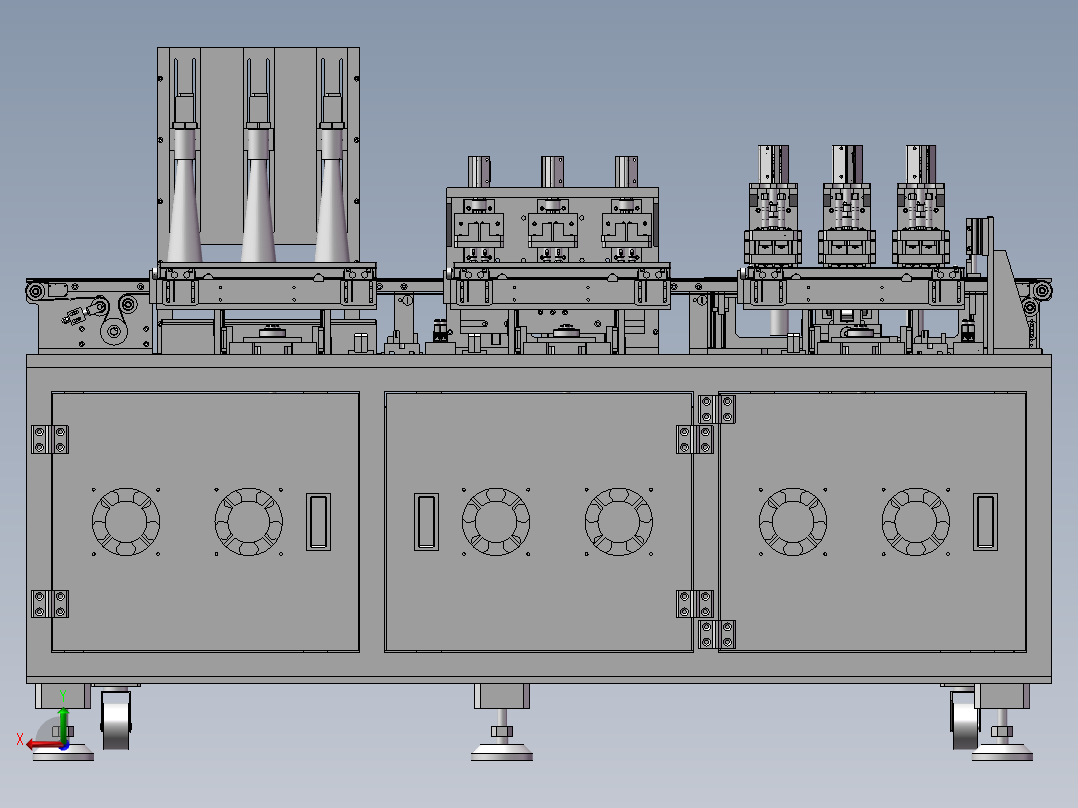The height and width of the screenshot is (808, 1078).
Task: Select the carrier tray under the right station
Action: (x=851, y=287)
